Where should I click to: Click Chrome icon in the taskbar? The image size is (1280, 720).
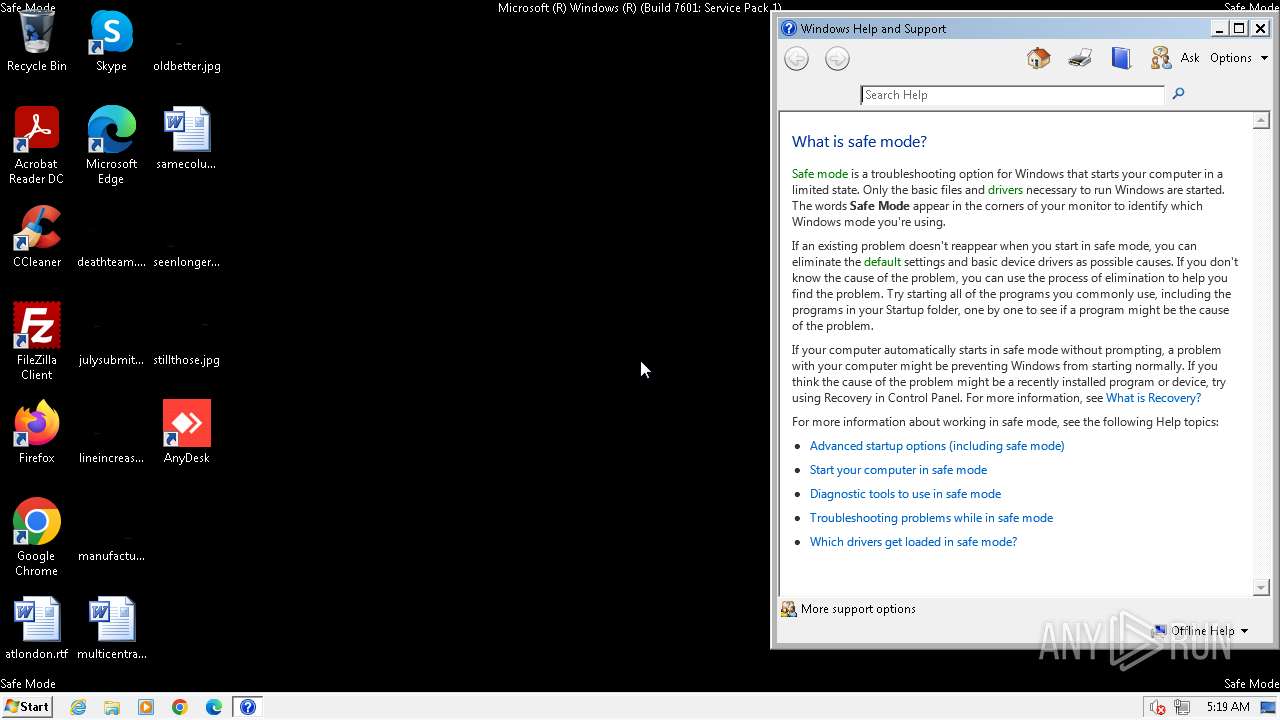point(180,707)
